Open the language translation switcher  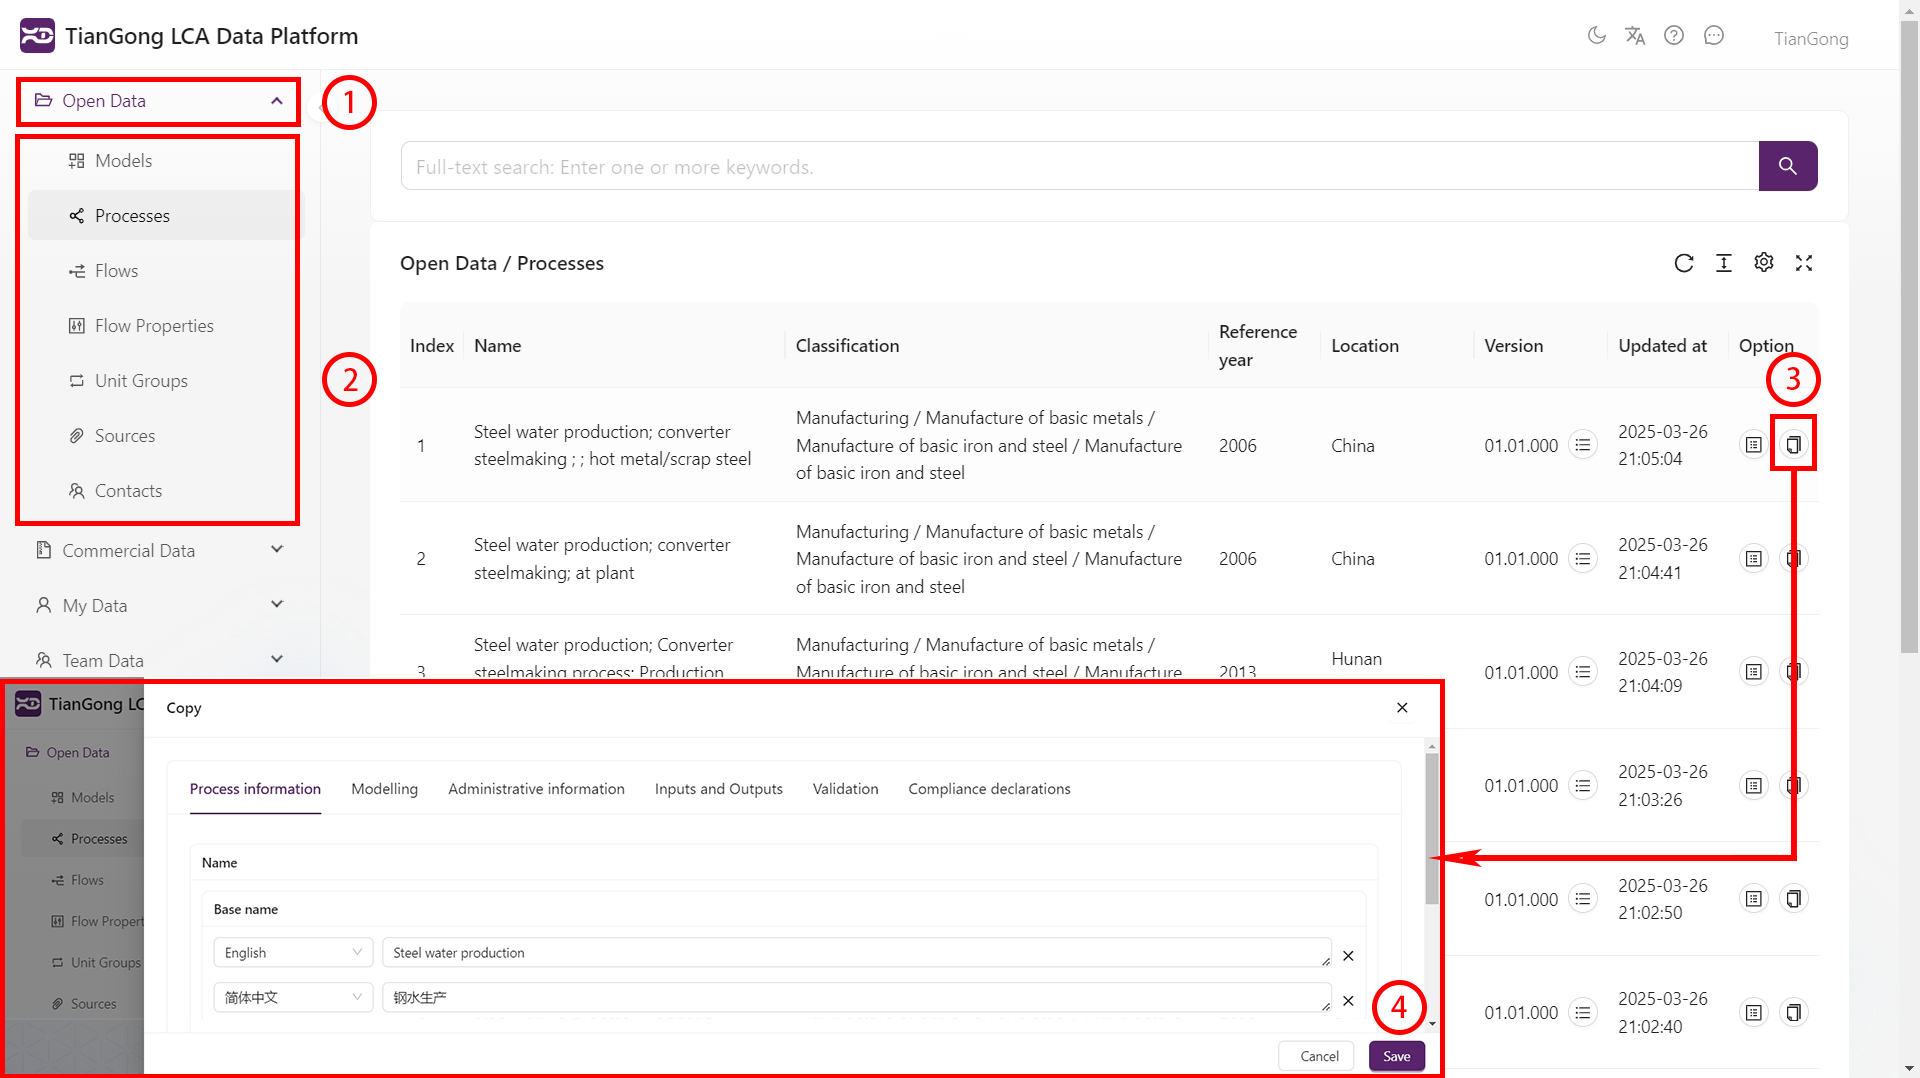pos(1635,36)
